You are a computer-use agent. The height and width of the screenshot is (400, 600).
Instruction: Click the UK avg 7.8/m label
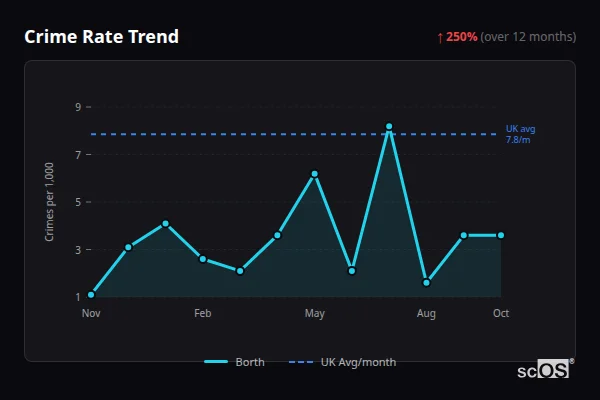(520, 134)
